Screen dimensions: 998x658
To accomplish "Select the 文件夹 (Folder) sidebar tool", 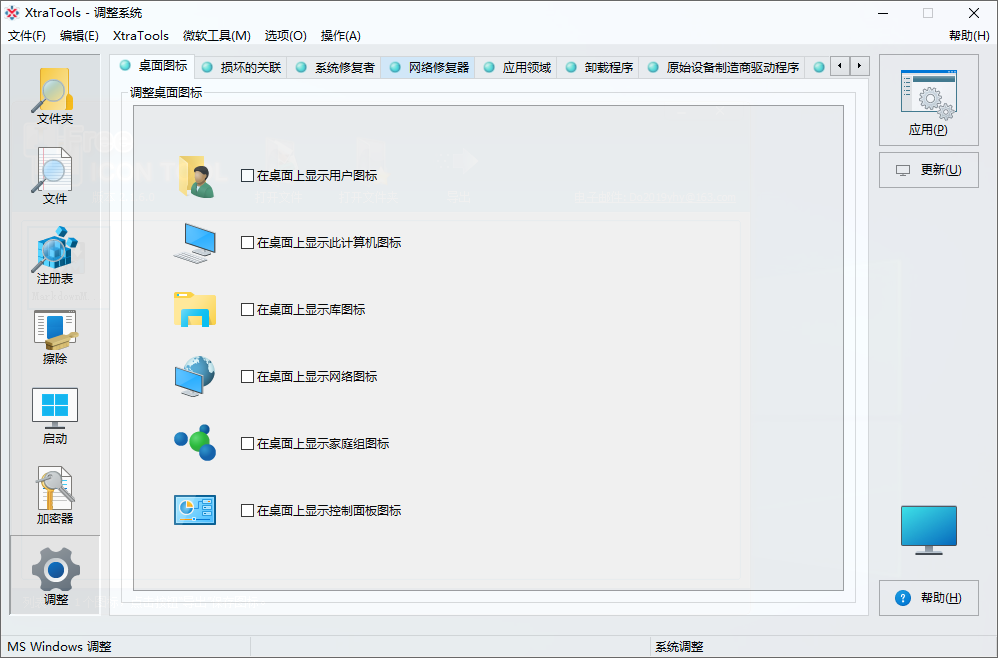I will [54, 95].
